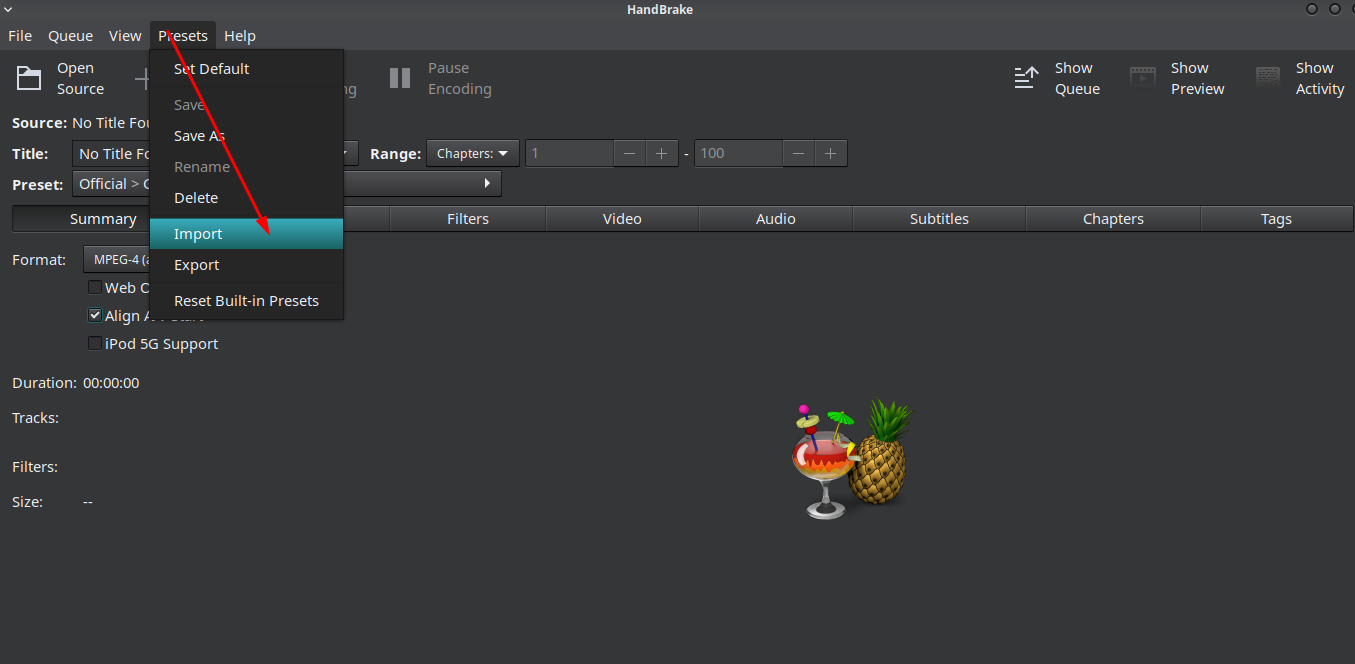Open the Queue menu
The height and width of the screenshot is (664, 1355).
(70, 36)
